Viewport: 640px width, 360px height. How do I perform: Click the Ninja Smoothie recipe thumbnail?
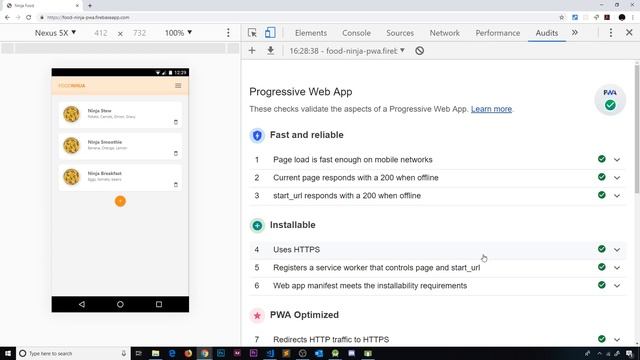point(71,146)
